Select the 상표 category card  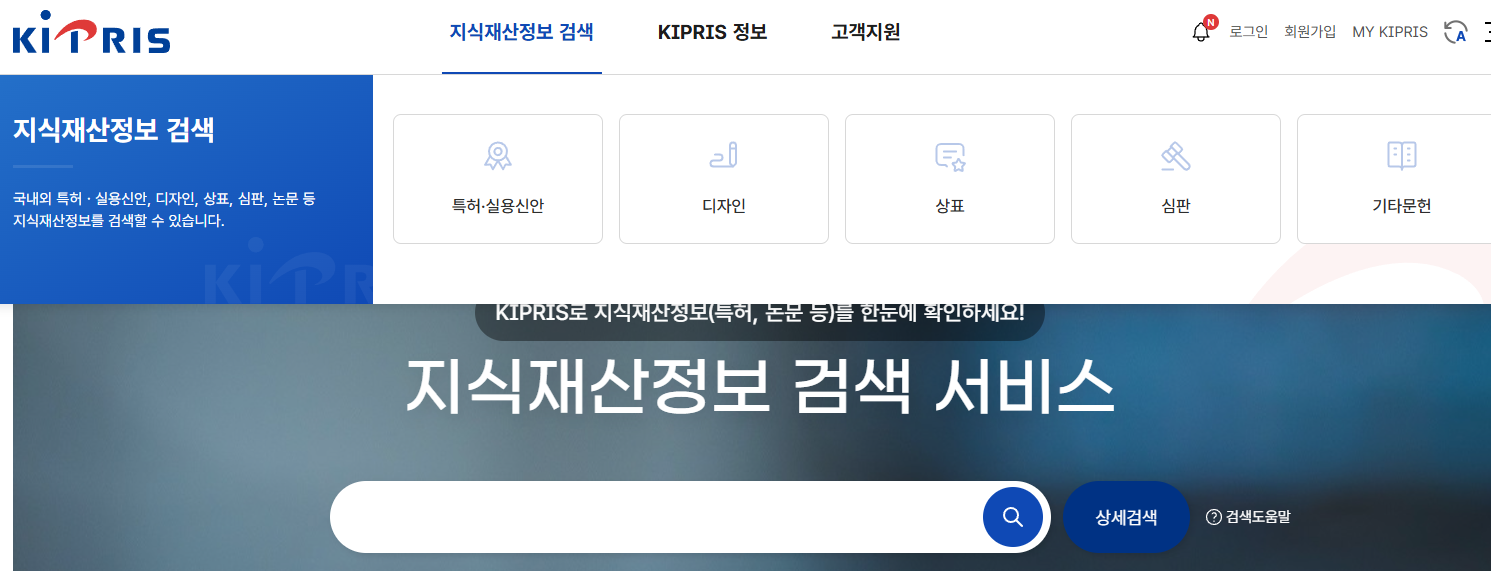[950, 179]
